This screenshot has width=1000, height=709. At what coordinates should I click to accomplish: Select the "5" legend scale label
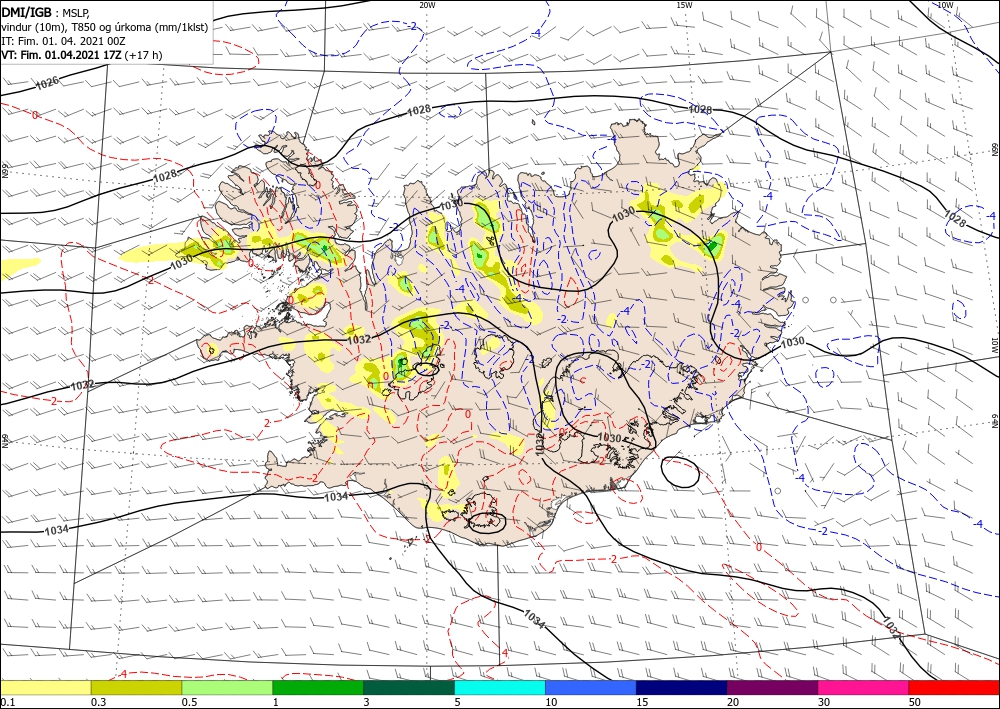coord(458,702)
